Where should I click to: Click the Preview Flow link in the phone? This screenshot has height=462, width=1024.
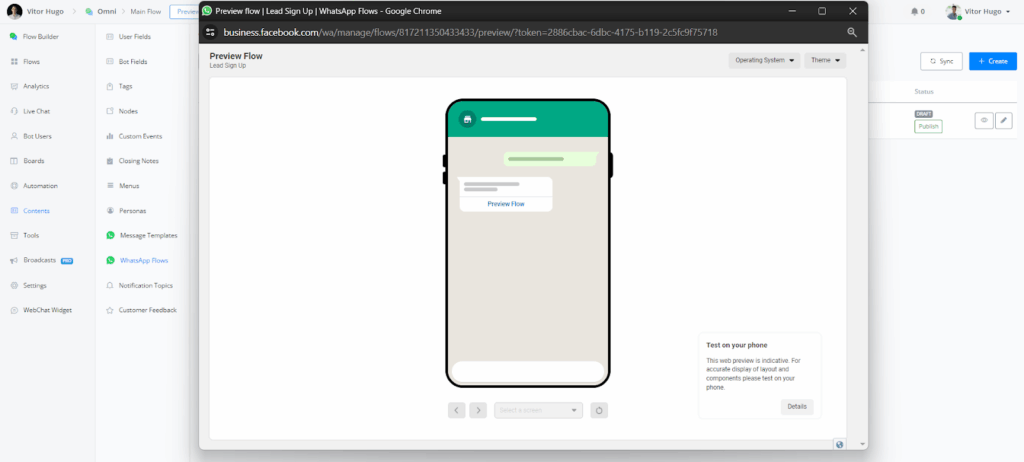[505, 204]
